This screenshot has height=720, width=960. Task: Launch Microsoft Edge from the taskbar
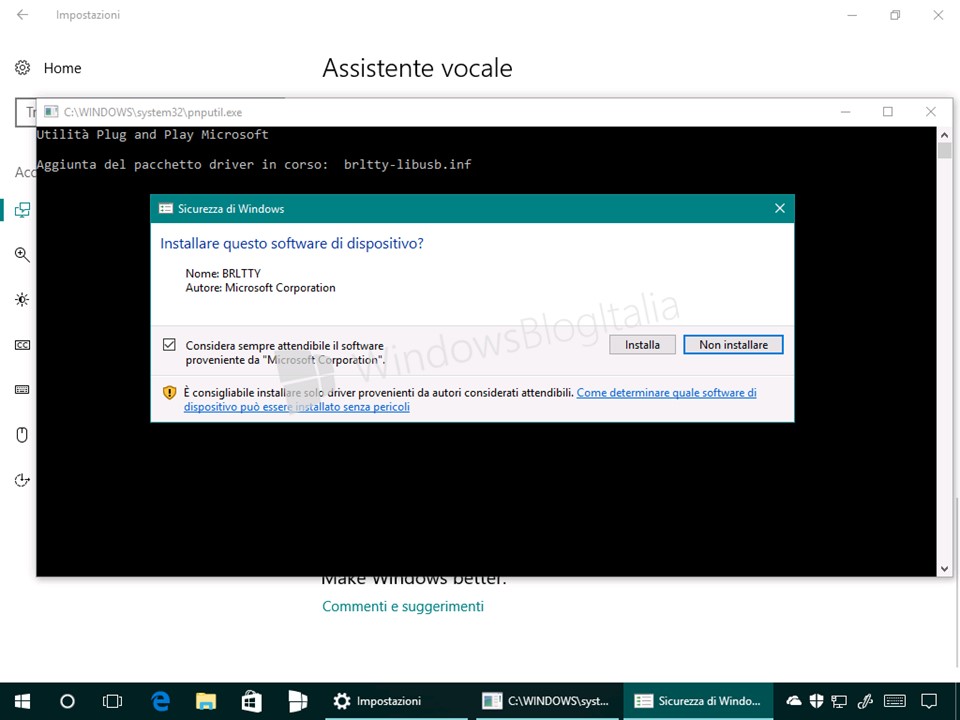160,701
